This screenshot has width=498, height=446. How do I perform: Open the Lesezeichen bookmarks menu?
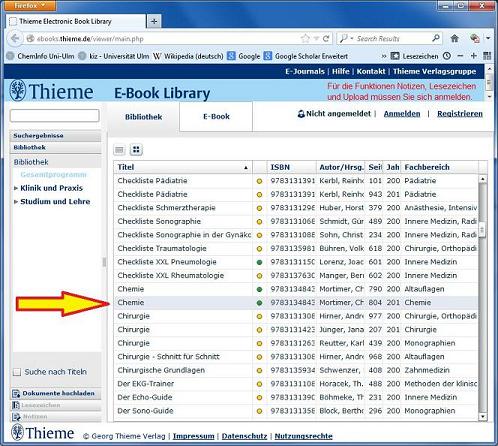tap(414, 56)
